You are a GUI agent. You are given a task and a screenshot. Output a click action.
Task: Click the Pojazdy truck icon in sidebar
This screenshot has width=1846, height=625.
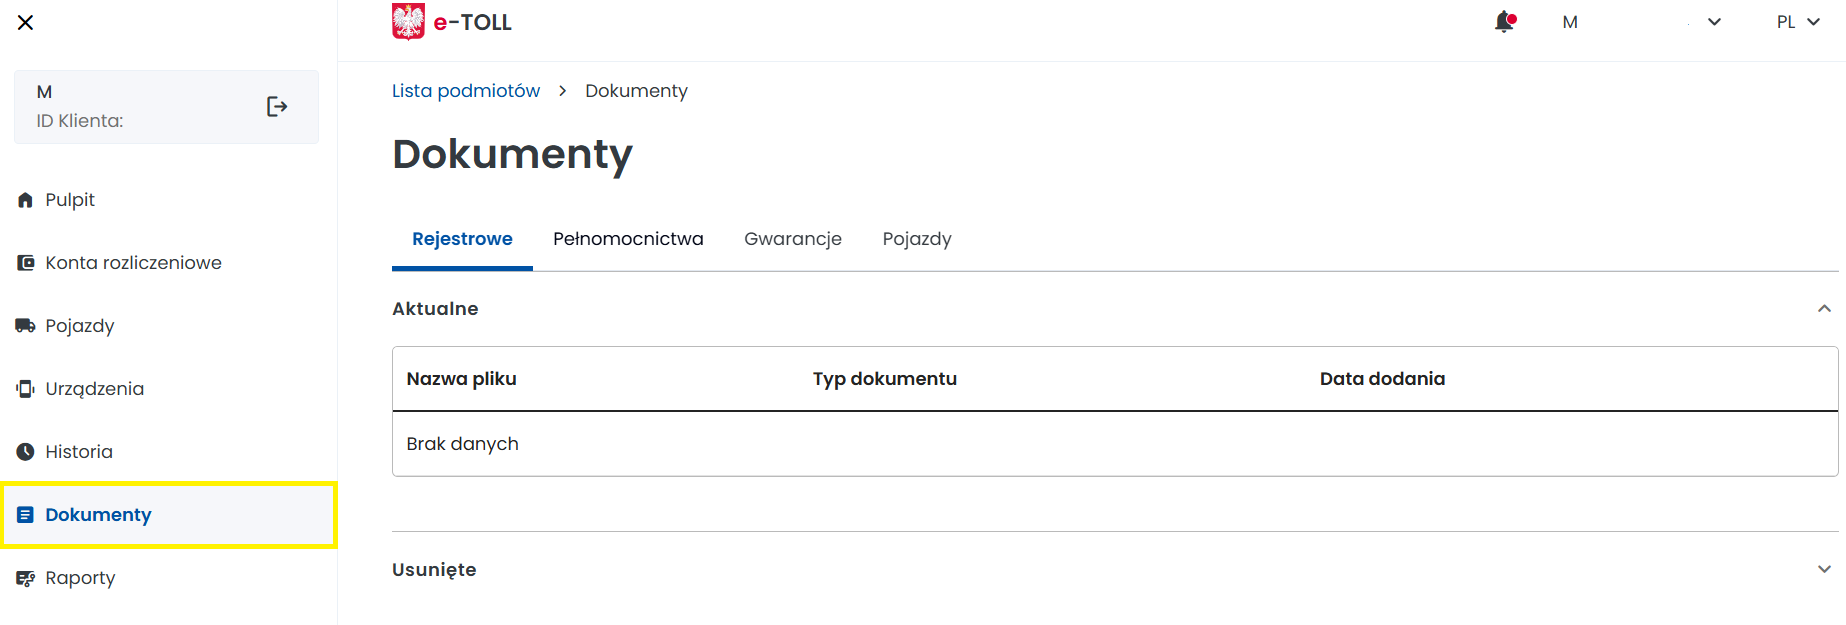pos(26,326)
